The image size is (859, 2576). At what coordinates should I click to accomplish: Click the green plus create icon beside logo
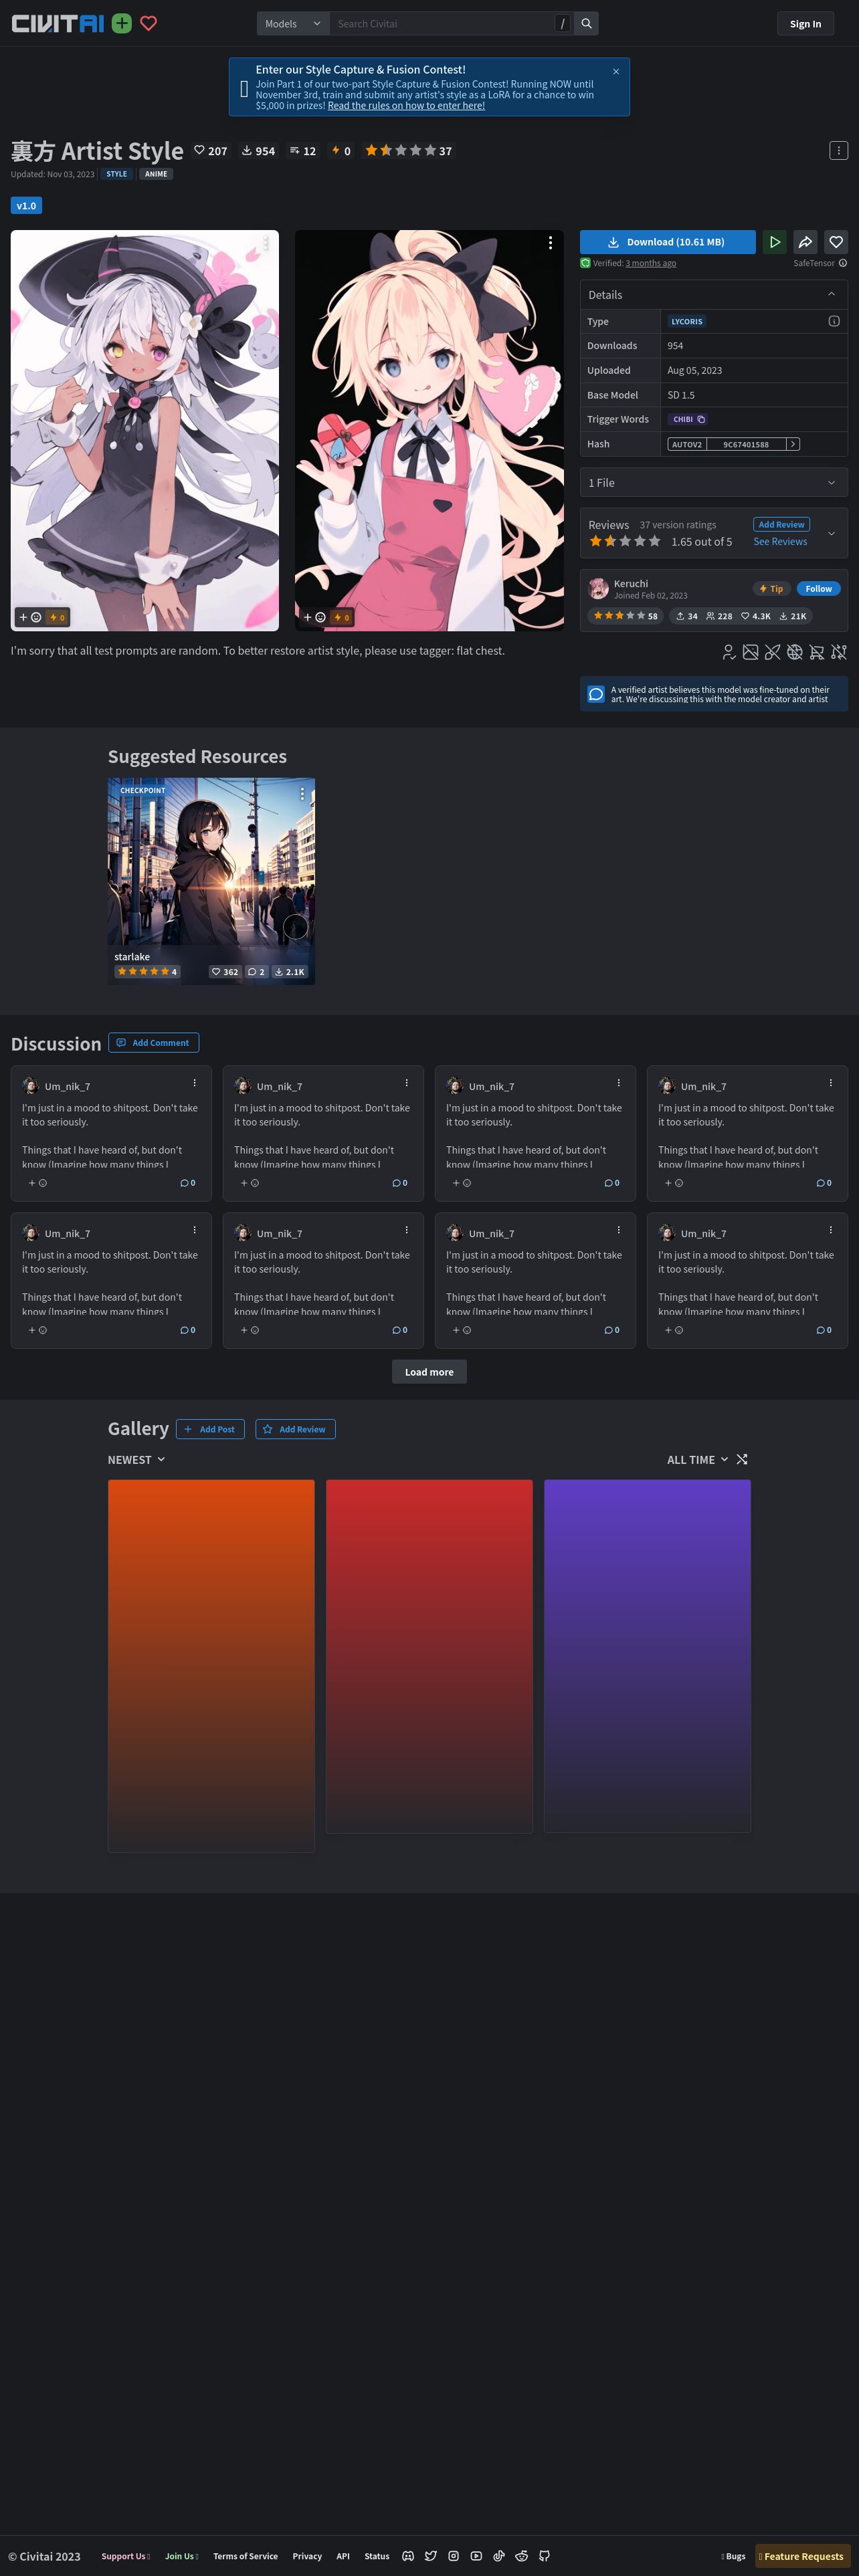coord(122,23)
